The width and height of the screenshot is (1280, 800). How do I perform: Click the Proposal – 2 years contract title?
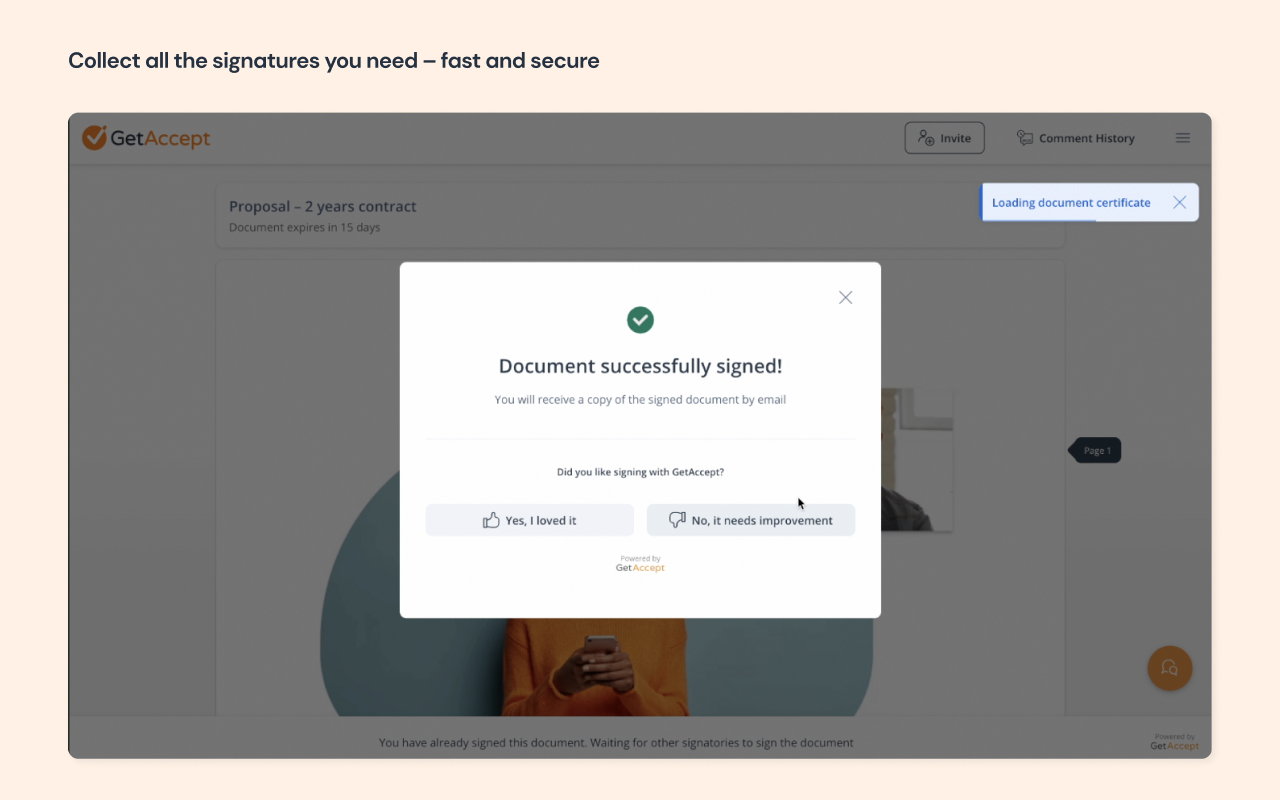[x=323, y=206]
